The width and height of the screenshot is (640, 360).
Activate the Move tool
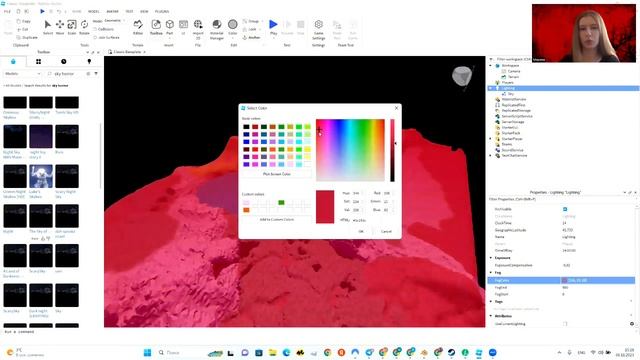[x=60, y=27]
